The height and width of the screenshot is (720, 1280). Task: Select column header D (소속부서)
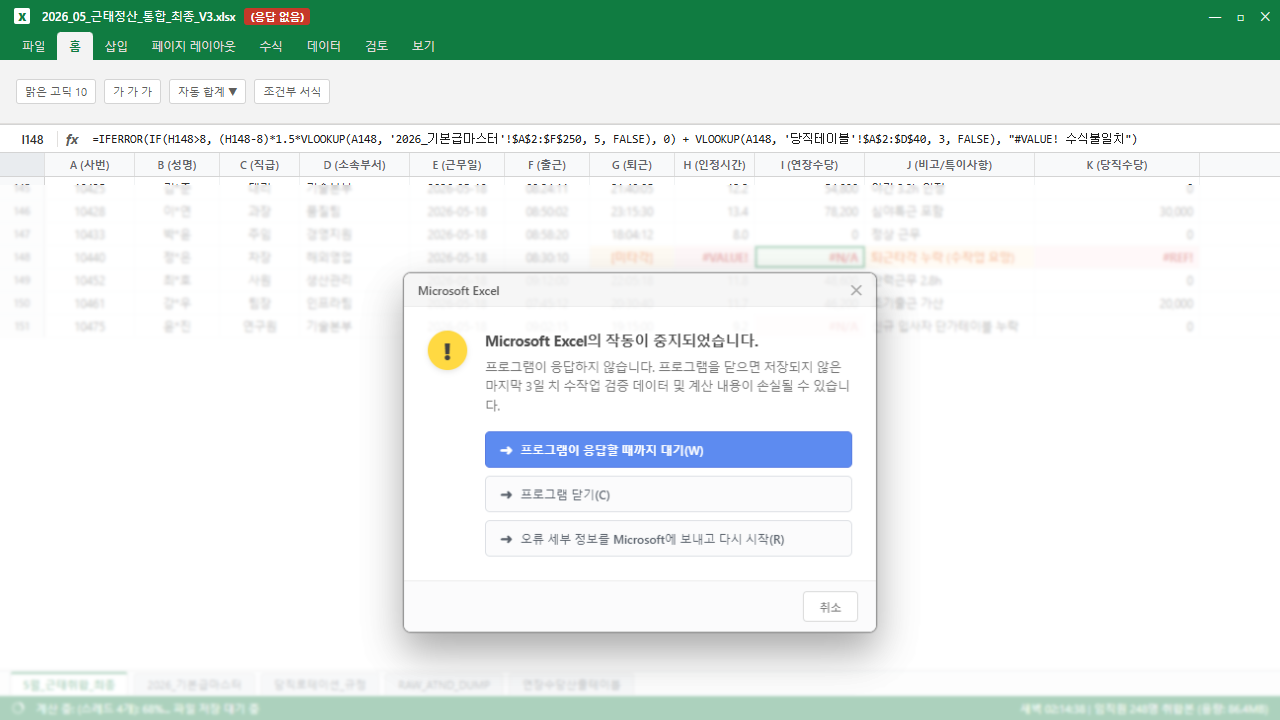point(353,165)
